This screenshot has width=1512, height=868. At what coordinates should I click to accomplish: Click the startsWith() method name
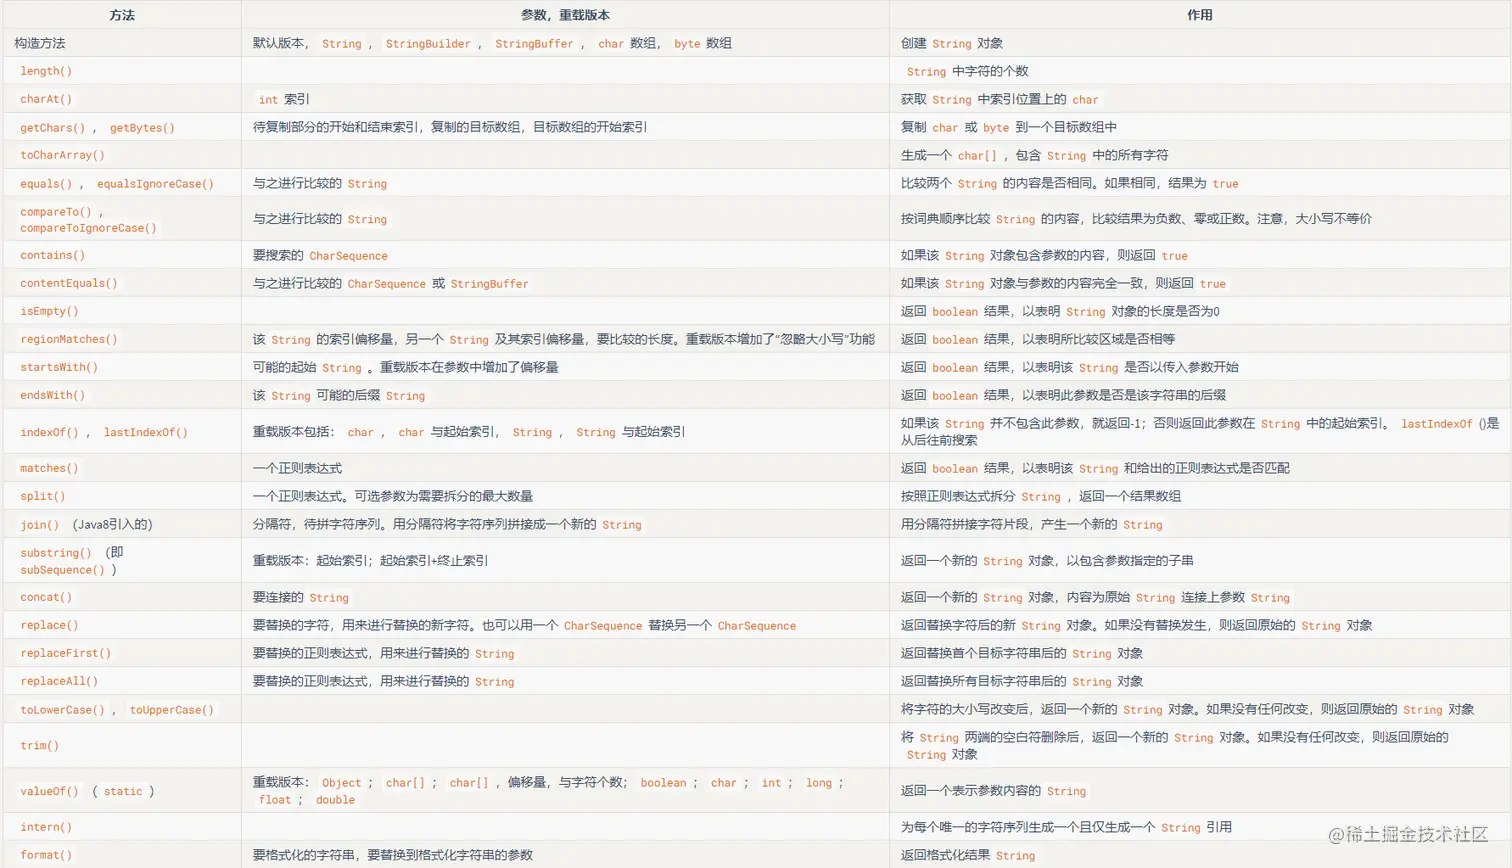tap(59, 367)
